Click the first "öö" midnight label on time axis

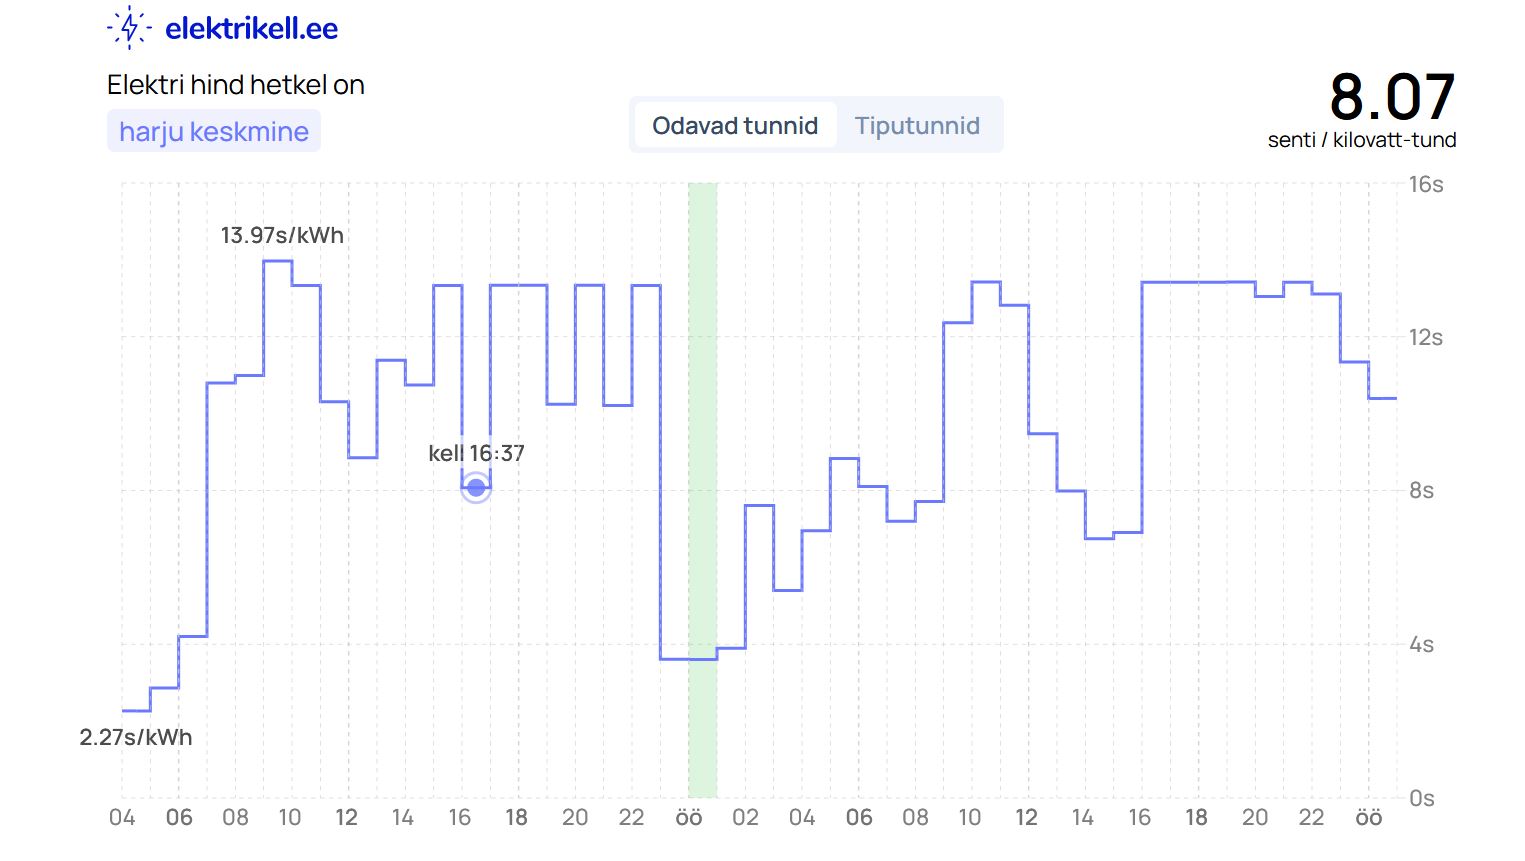[688, 818]
